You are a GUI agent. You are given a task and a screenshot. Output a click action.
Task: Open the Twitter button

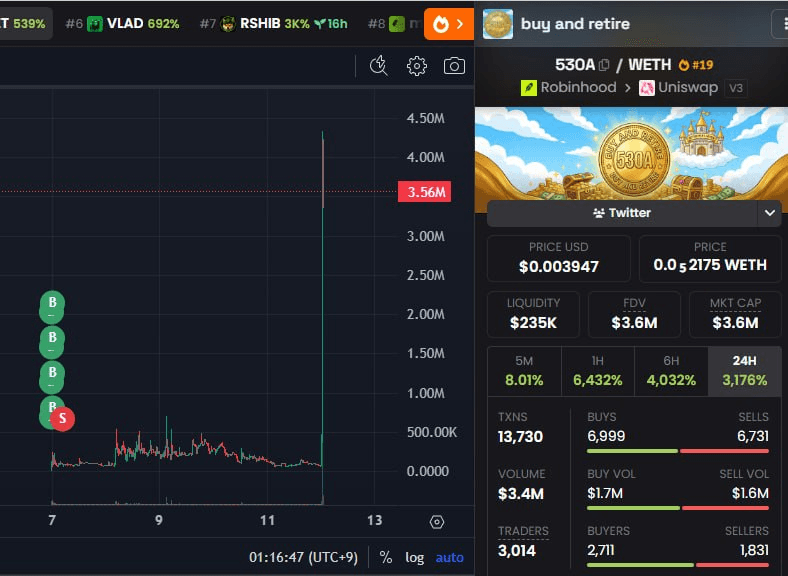click(622, 213)
